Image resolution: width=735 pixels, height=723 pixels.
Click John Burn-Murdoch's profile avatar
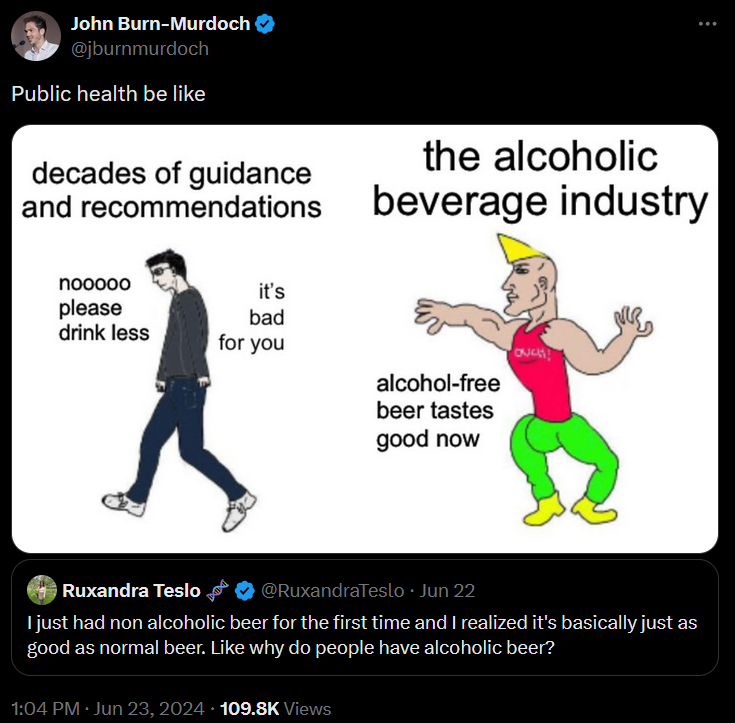[x=35, y=36]
